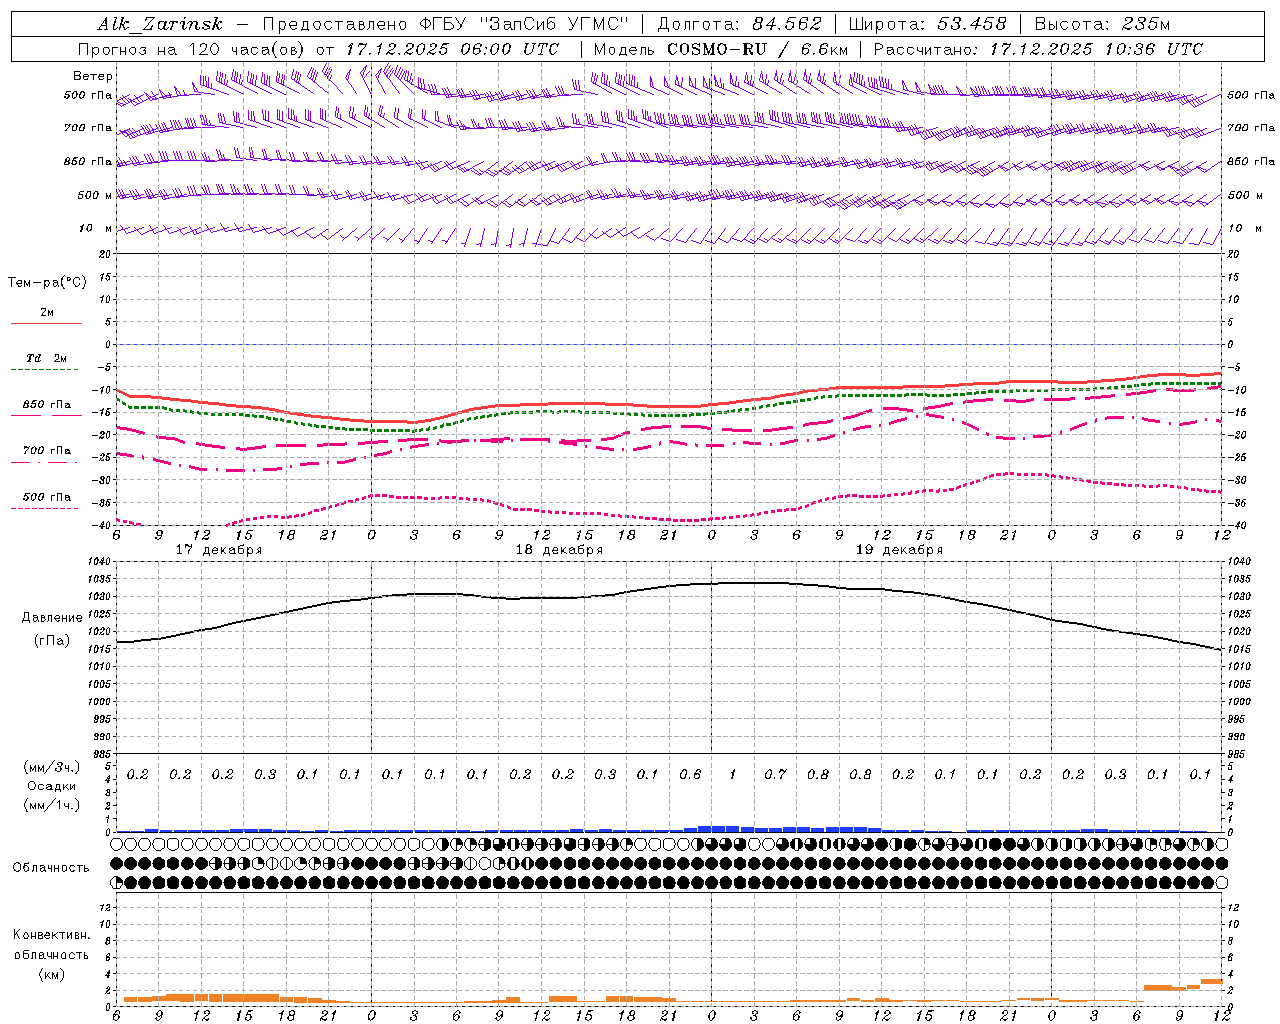Click the station name "Alk_Zarinsk" in header

point(160,24)
